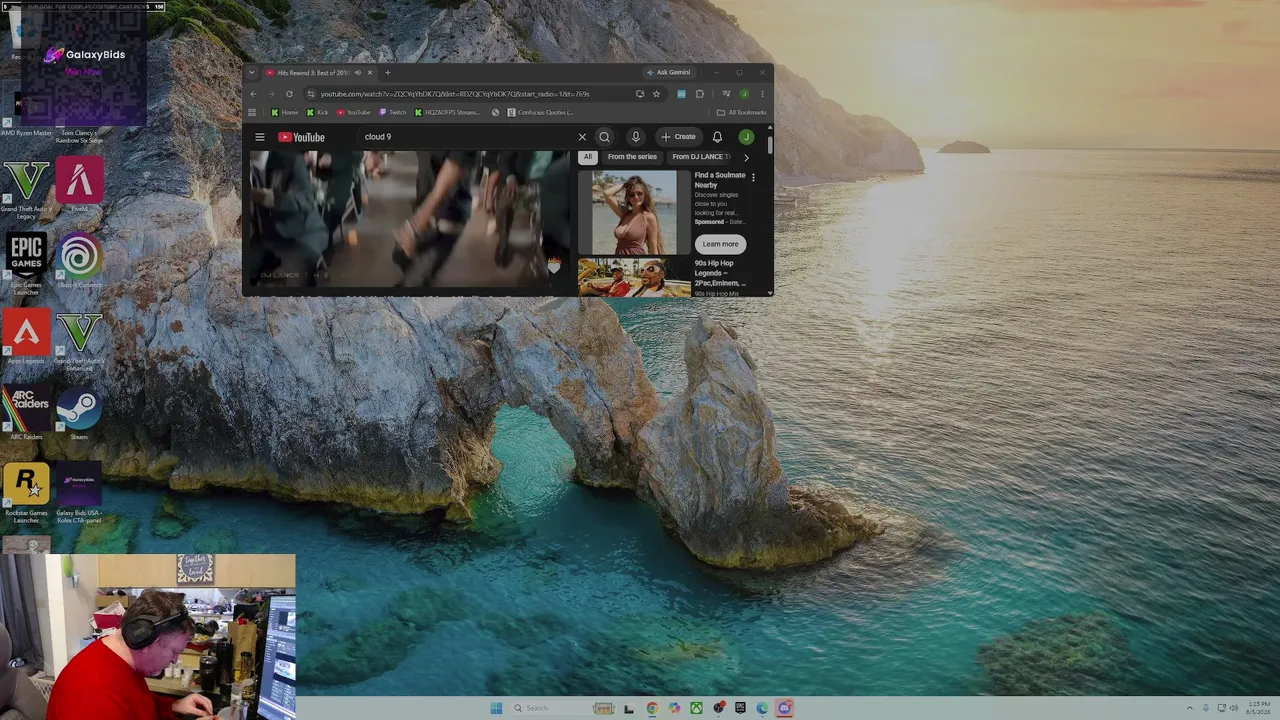Open options menu for the Soulmate ad
This screenshot has height=720, width=1280.
(x=753, y=177)
